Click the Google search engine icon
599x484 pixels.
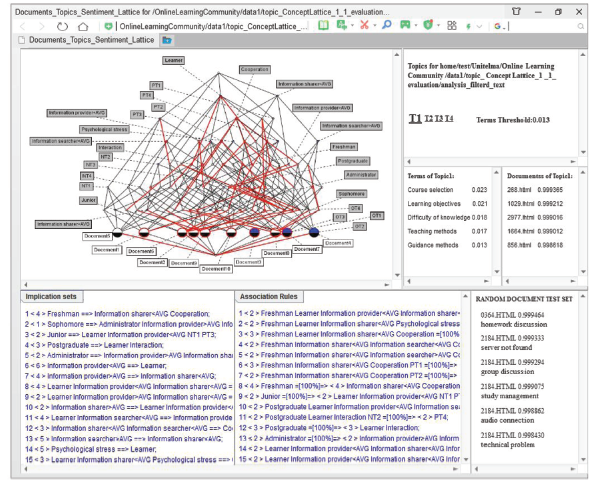(x=497, y=26)
